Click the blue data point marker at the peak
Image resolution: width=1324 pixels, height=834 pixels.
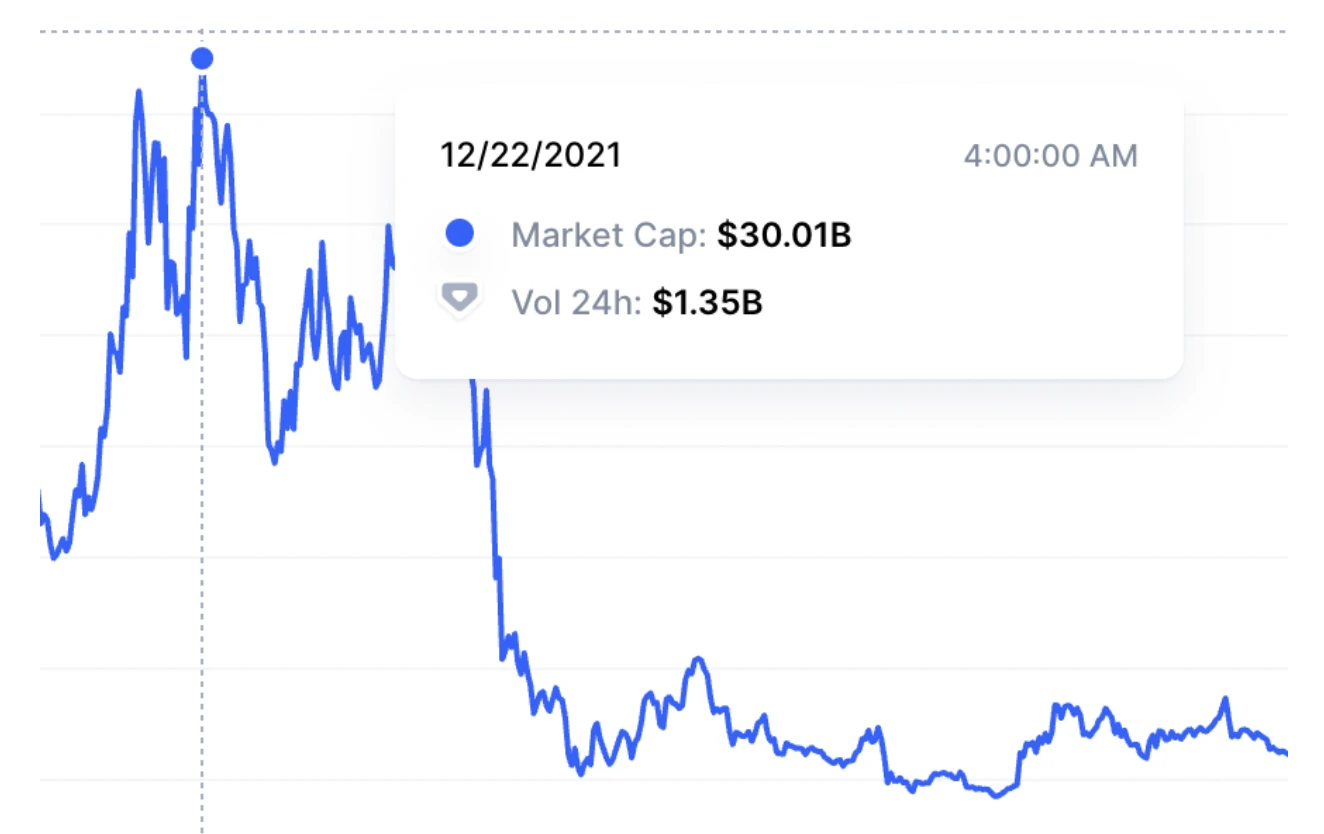point(202,59)
